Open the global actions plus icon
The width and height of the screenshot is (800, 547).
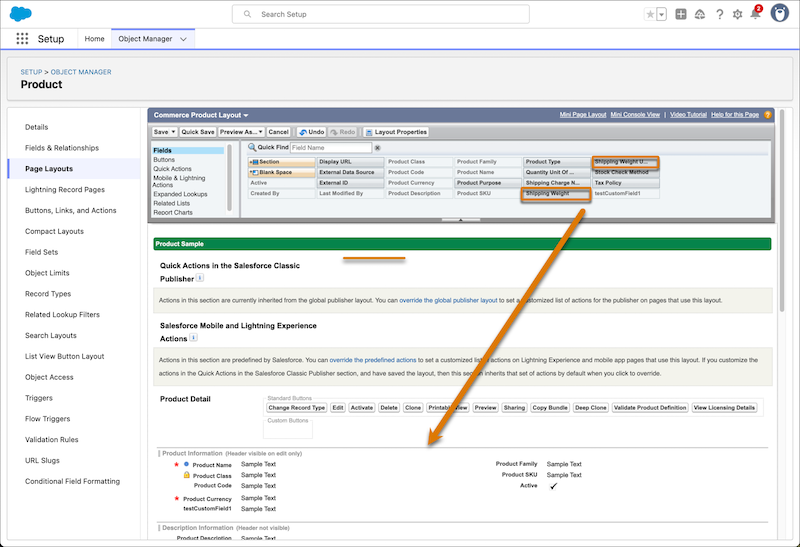[681, 14]
